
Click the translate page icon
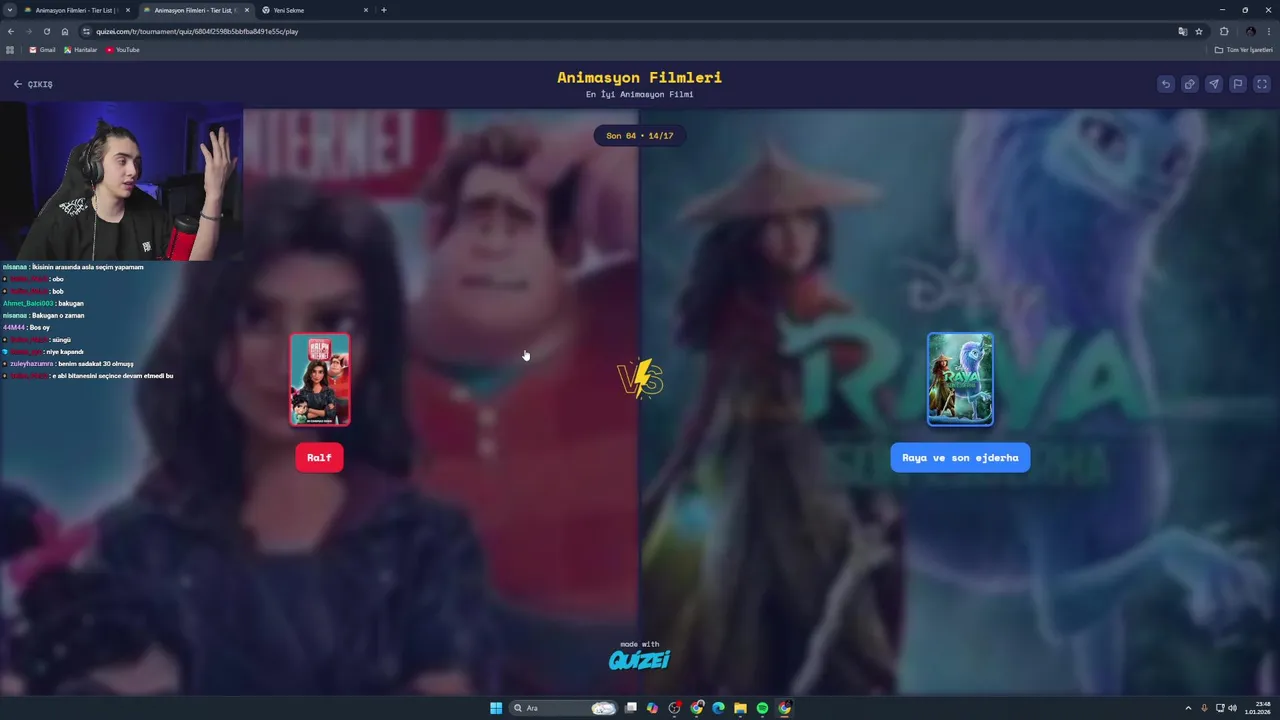pyautogui.click(x=1182, y=31)
